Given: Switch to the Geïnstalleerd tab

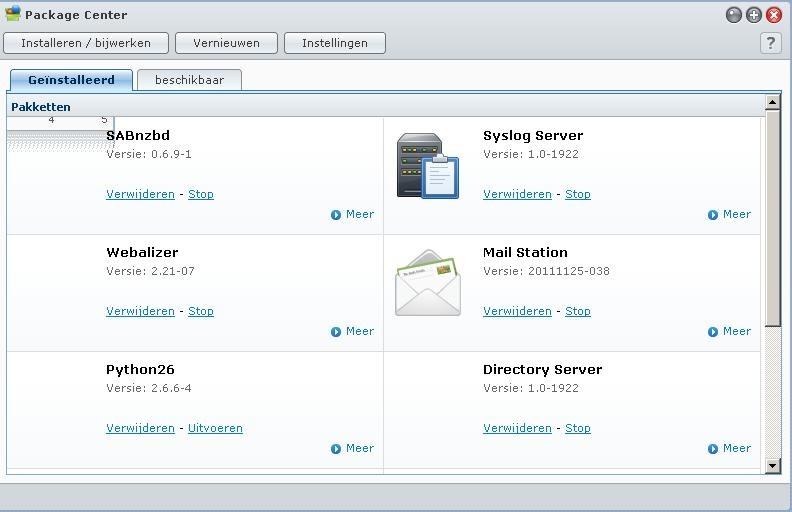Looking at the screenshot, I should tap(71, 80).
